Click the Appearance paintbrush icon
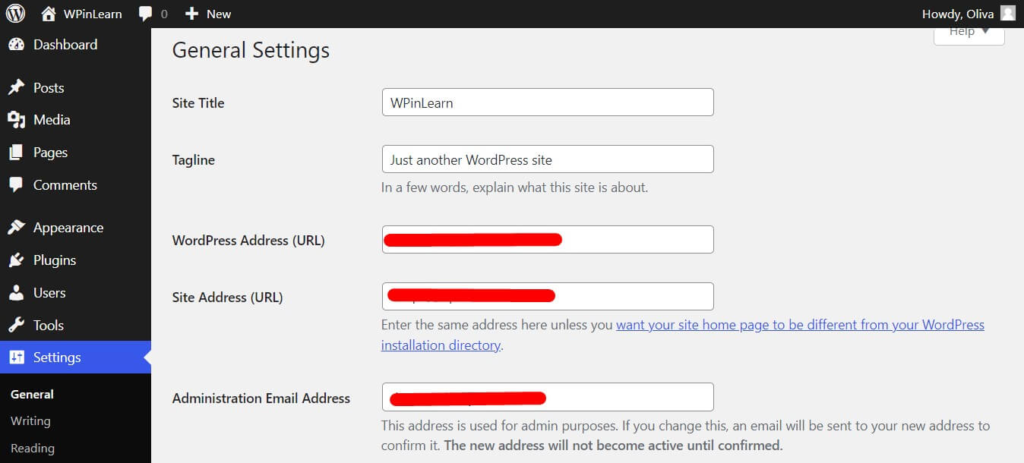 click(16, 228)
